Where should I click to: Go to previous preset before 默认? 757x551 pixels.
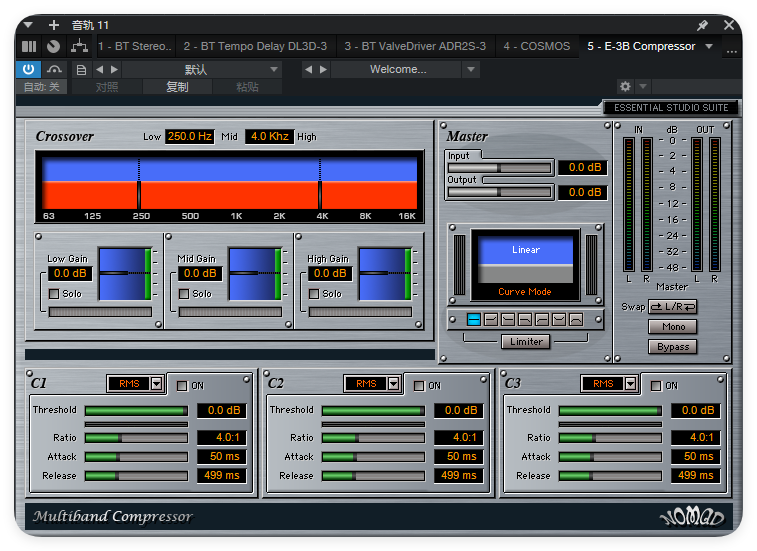click(99, 70)
